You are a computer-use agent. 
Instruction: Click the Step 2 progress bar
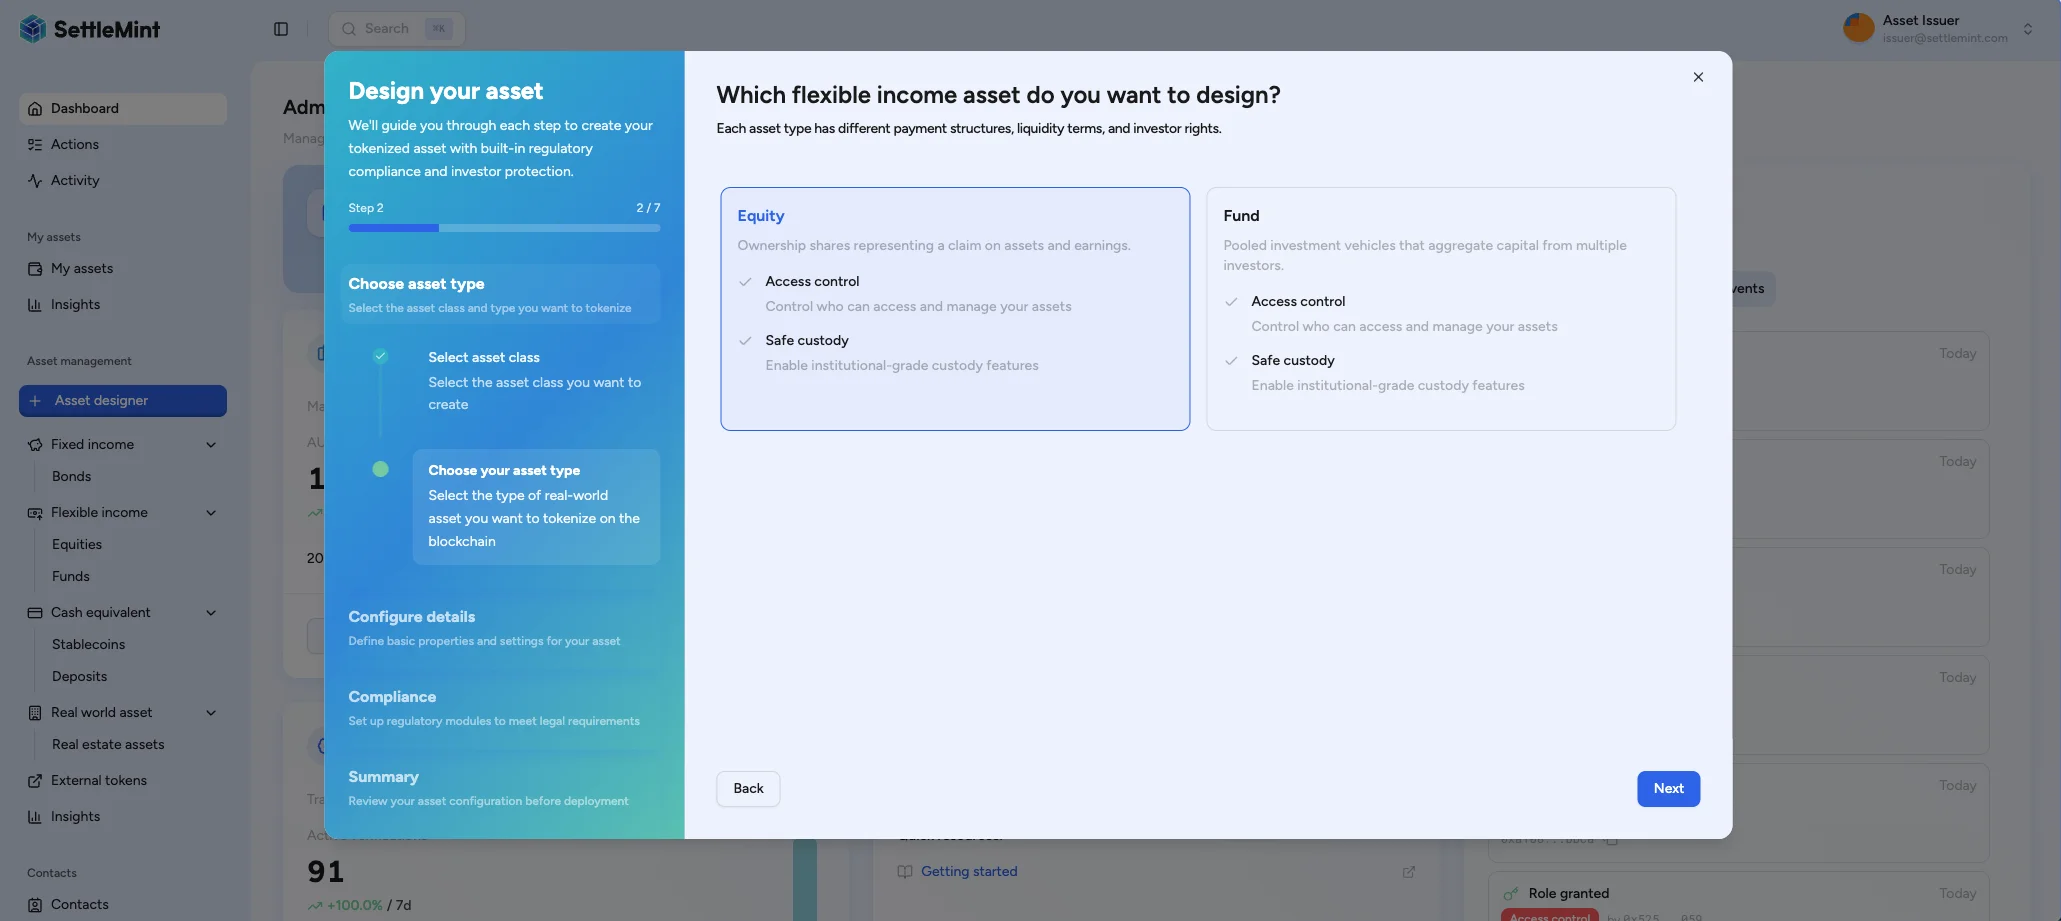point(504,228)
